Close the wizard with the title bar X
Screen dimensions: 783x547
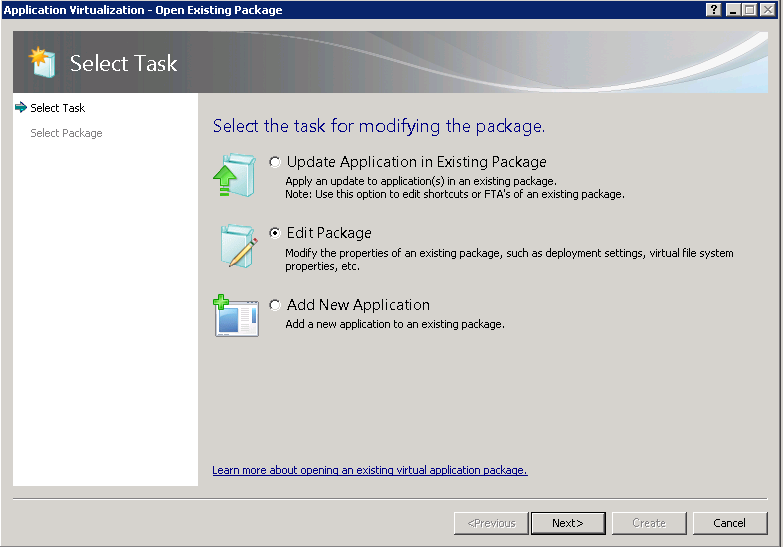(768, 9)
